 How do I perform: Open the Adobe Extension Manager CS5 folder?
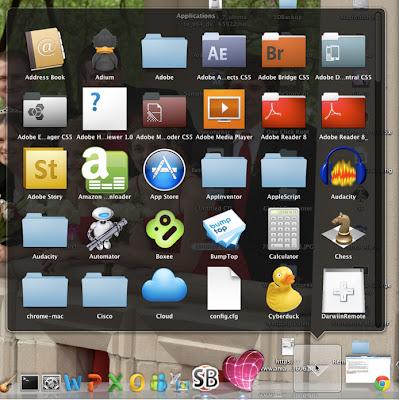[45, 110]
